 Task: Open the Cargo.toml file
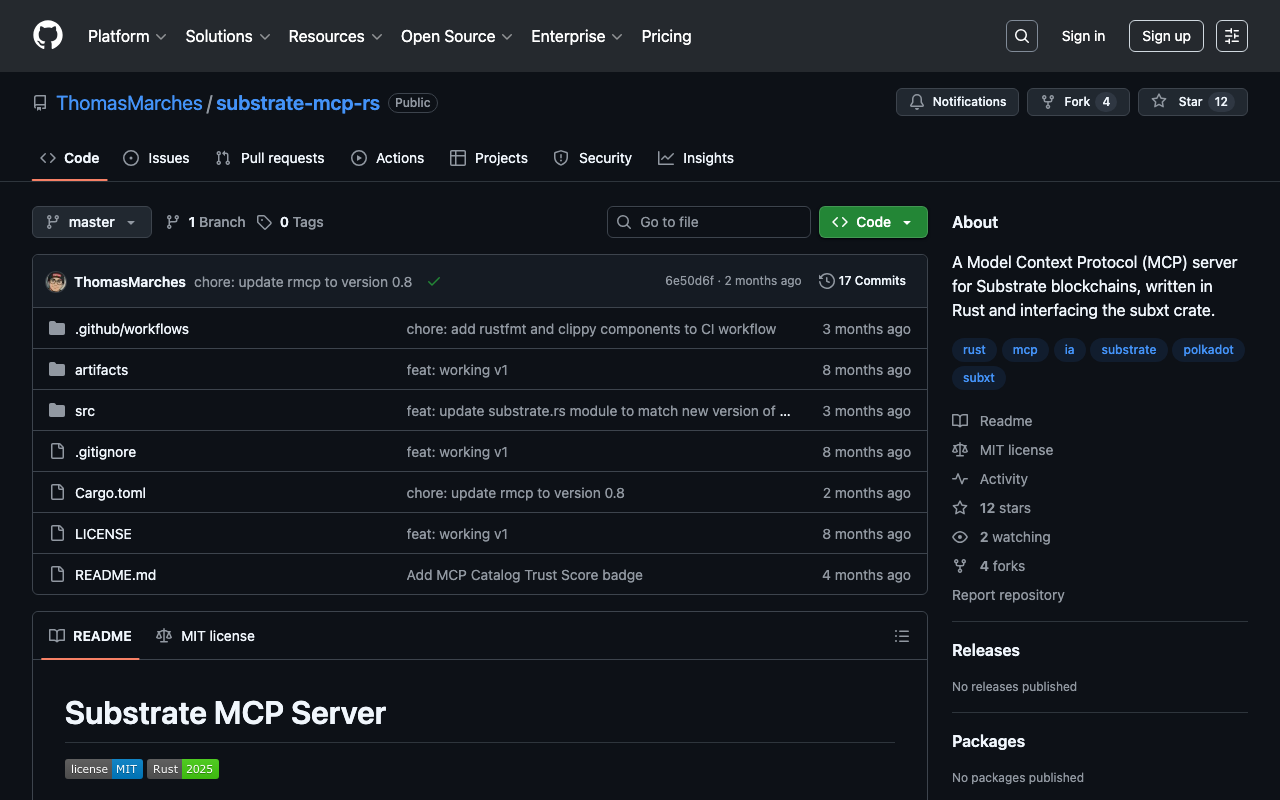(110, 493)
